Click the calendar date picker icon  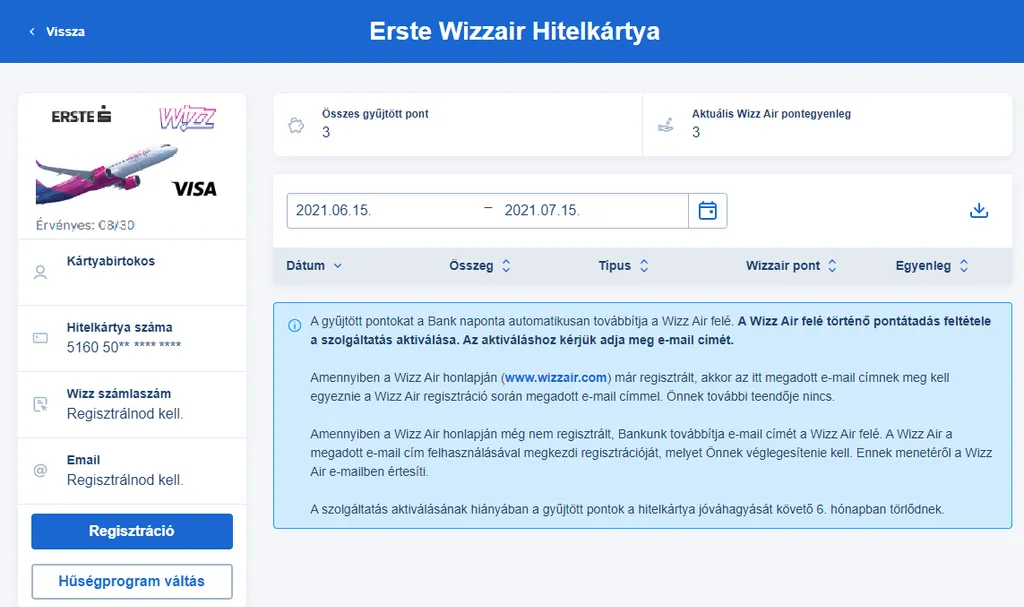(707, 211)
